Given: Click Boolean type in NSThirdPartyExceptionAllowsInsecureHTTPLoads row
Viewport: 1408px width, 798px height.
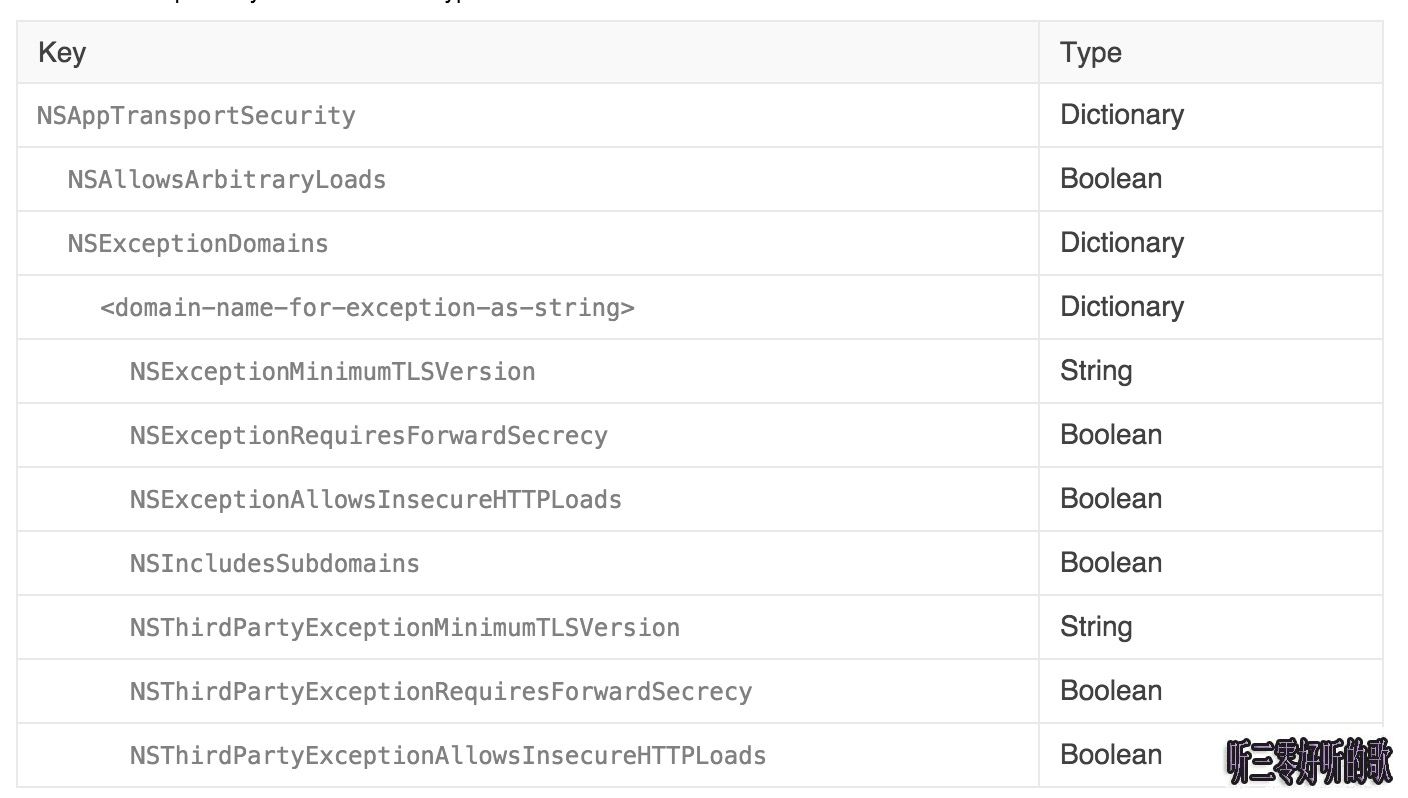Looking at the screenshot, I should [1111, 755].
